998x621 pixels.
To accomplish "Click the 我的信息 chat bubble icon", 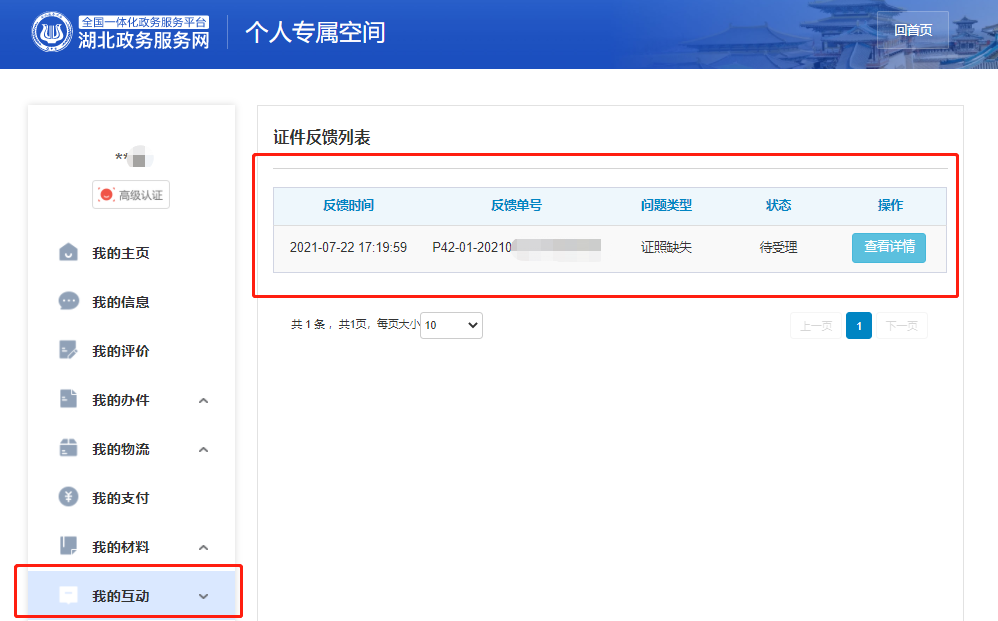I will [x=69, y=301].
